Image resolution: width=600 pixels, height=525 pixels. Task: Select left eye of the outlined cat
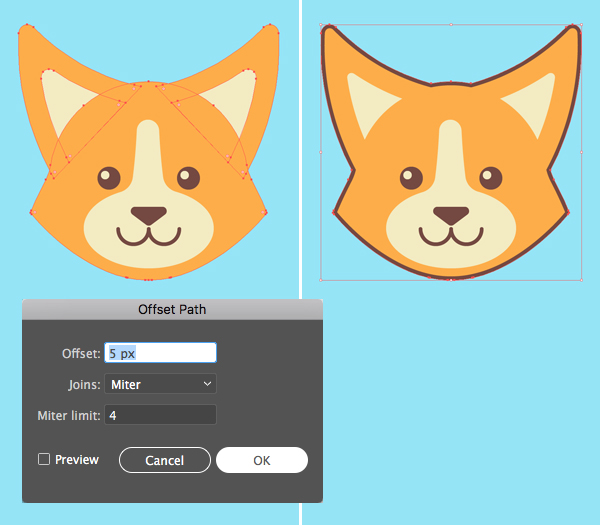411,179
